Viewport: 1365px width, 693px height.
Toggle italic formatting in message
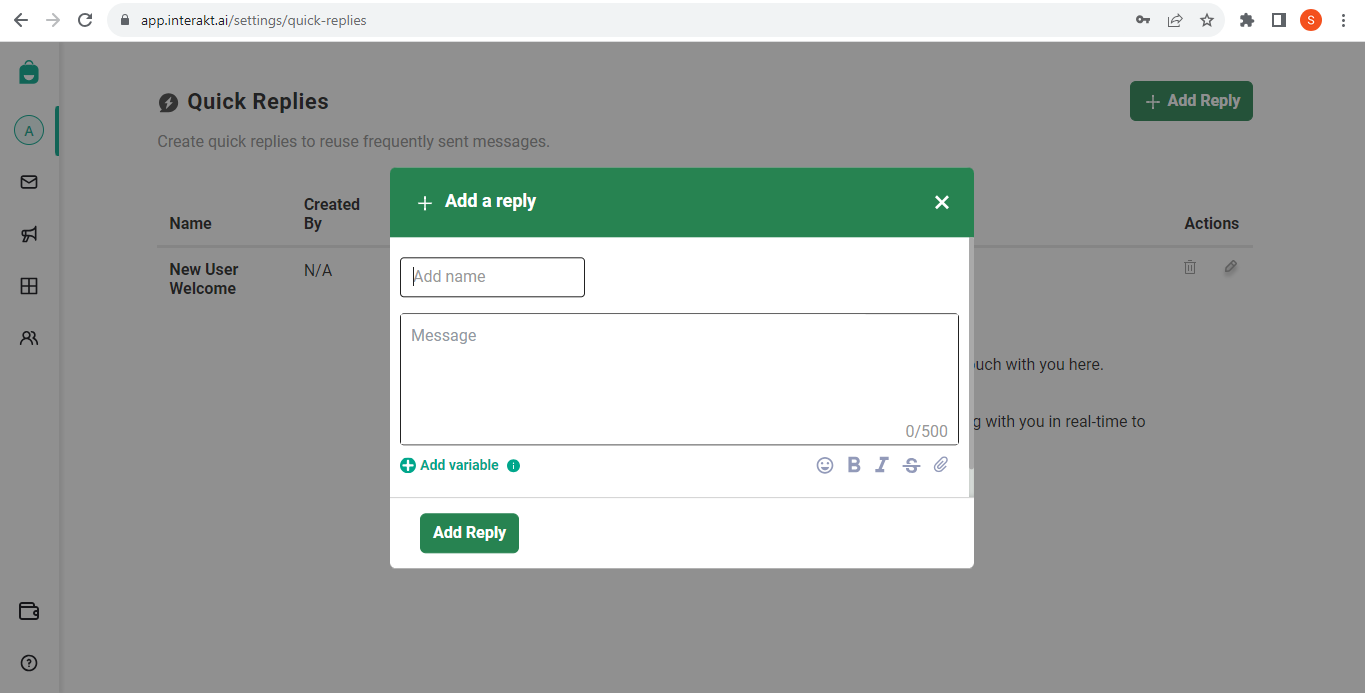point(882,465)
